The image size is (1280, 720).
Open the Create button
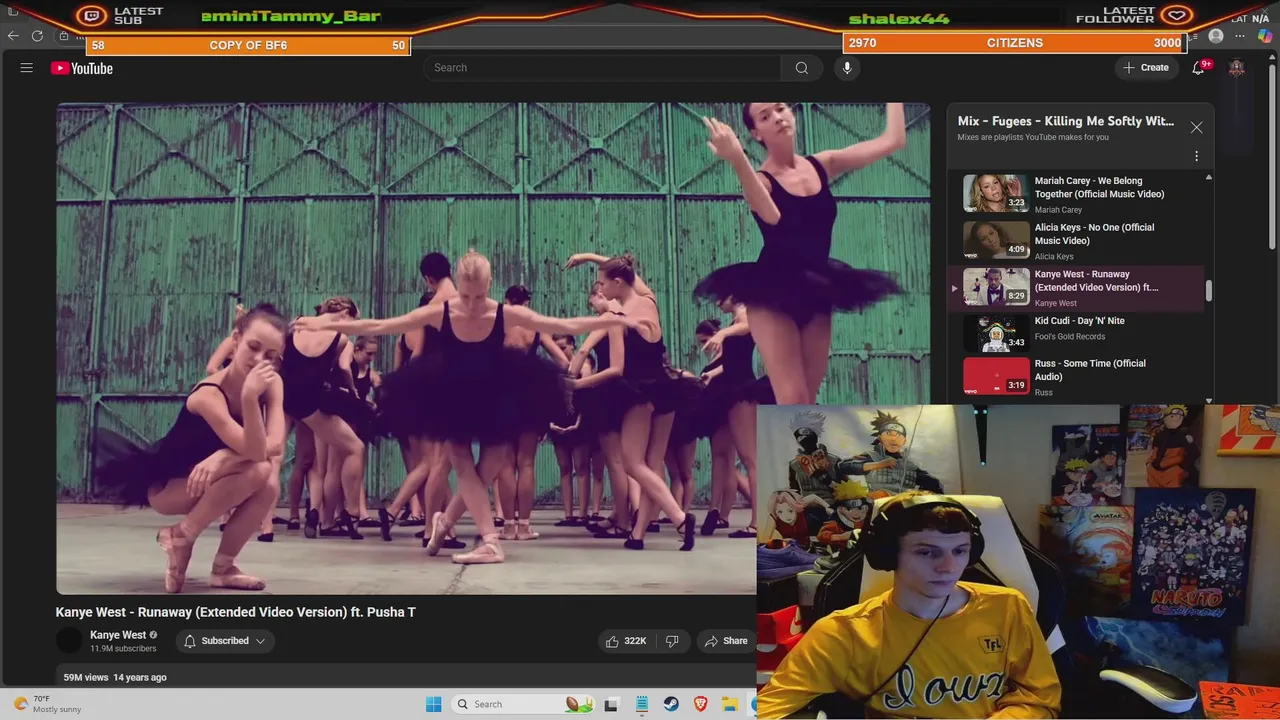click(1146, 68)
